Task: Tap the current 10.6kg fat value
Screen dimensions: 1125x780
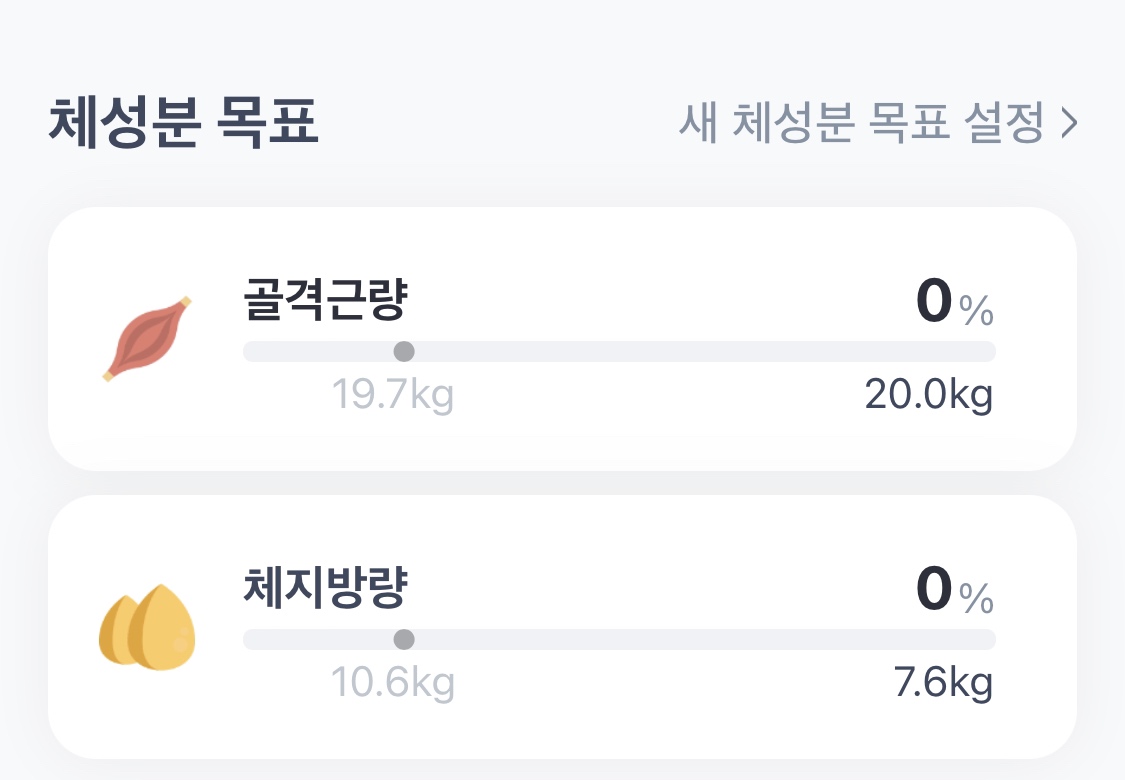Action: pyautogui.click(x=393, y=684)
